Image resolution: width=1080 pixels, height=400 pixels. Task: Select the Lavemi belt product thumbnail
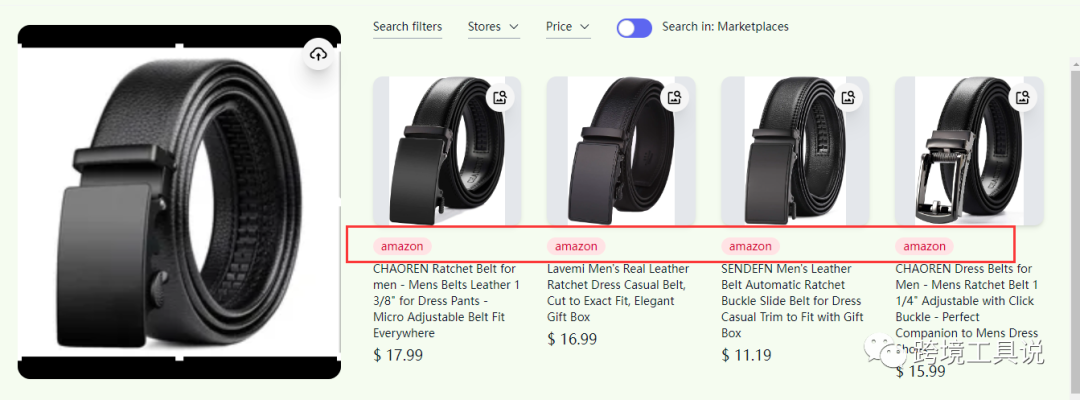click(x=620, y=152)
